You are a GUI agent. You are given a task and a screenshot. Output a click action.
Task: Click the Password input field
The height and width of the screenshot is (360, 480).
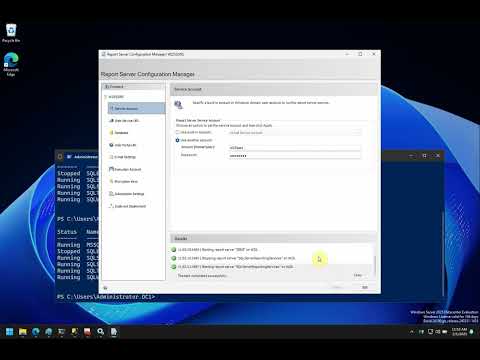(x=295, y=156)
